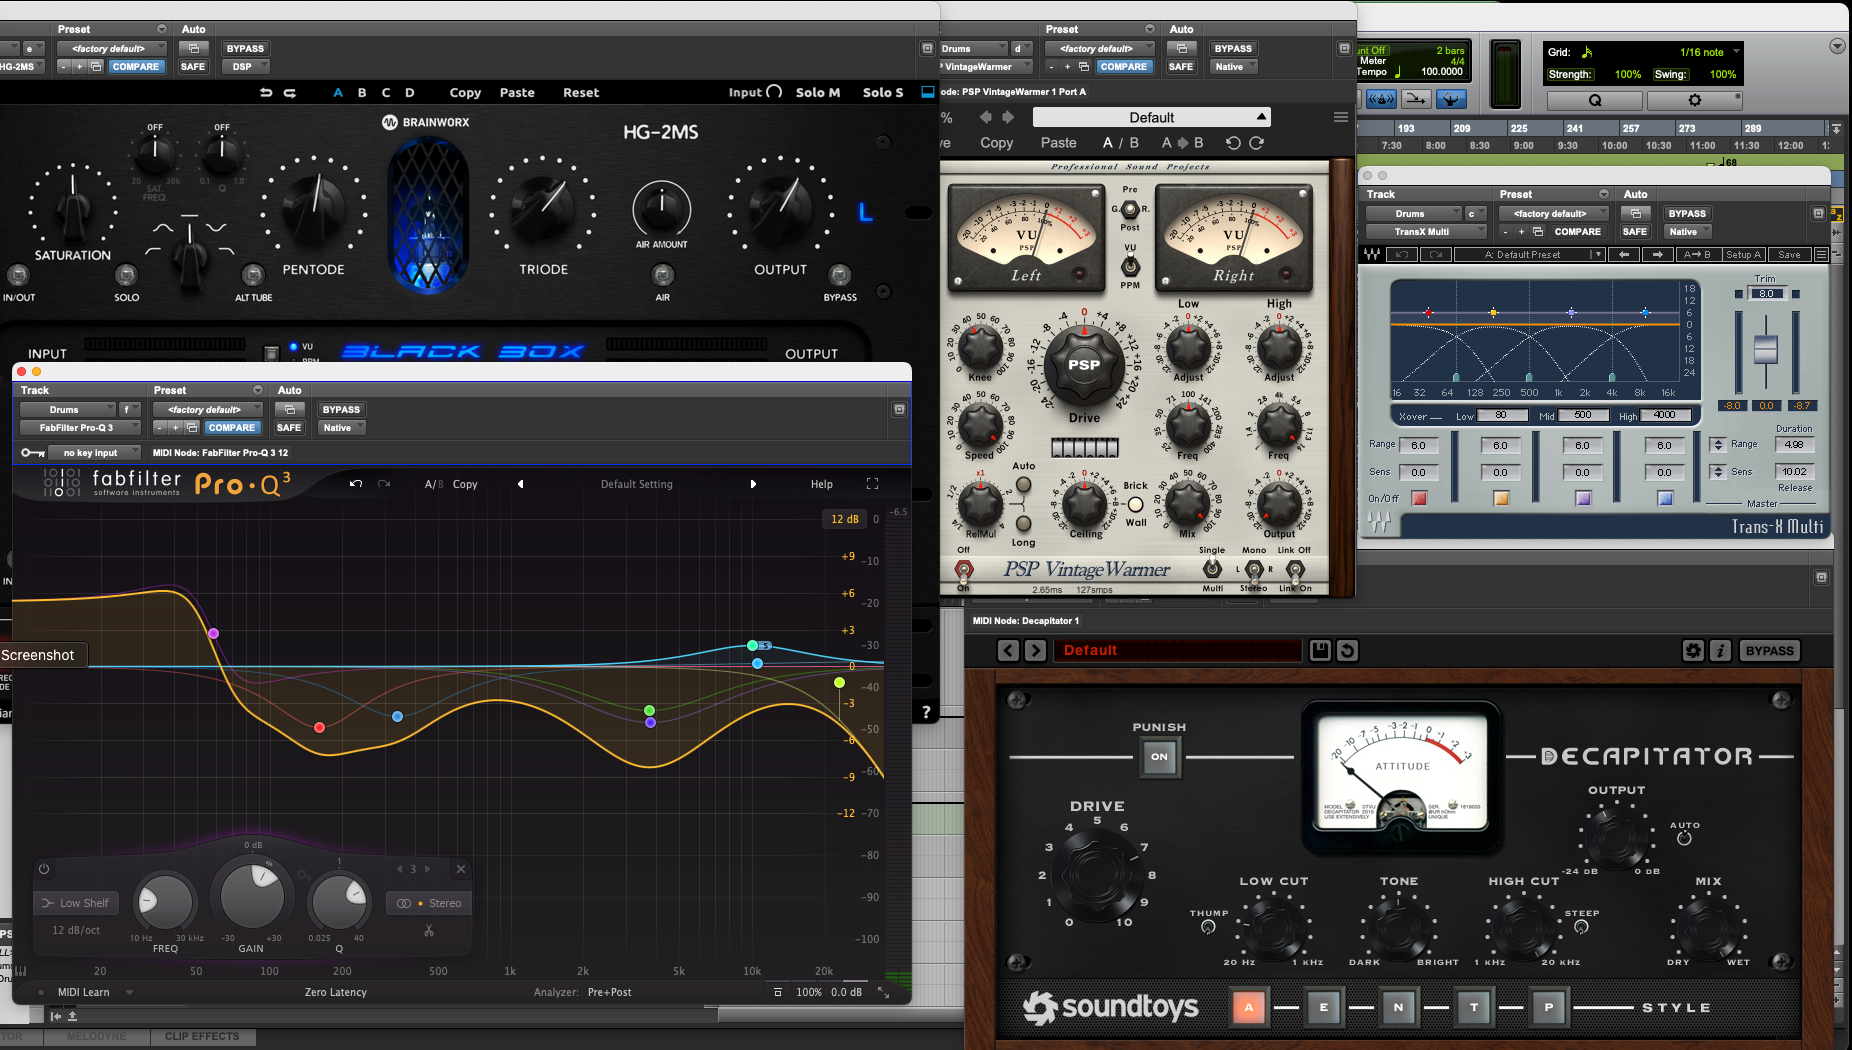
Task: Select Decapitator style E
Action: click(1324, 1007)
